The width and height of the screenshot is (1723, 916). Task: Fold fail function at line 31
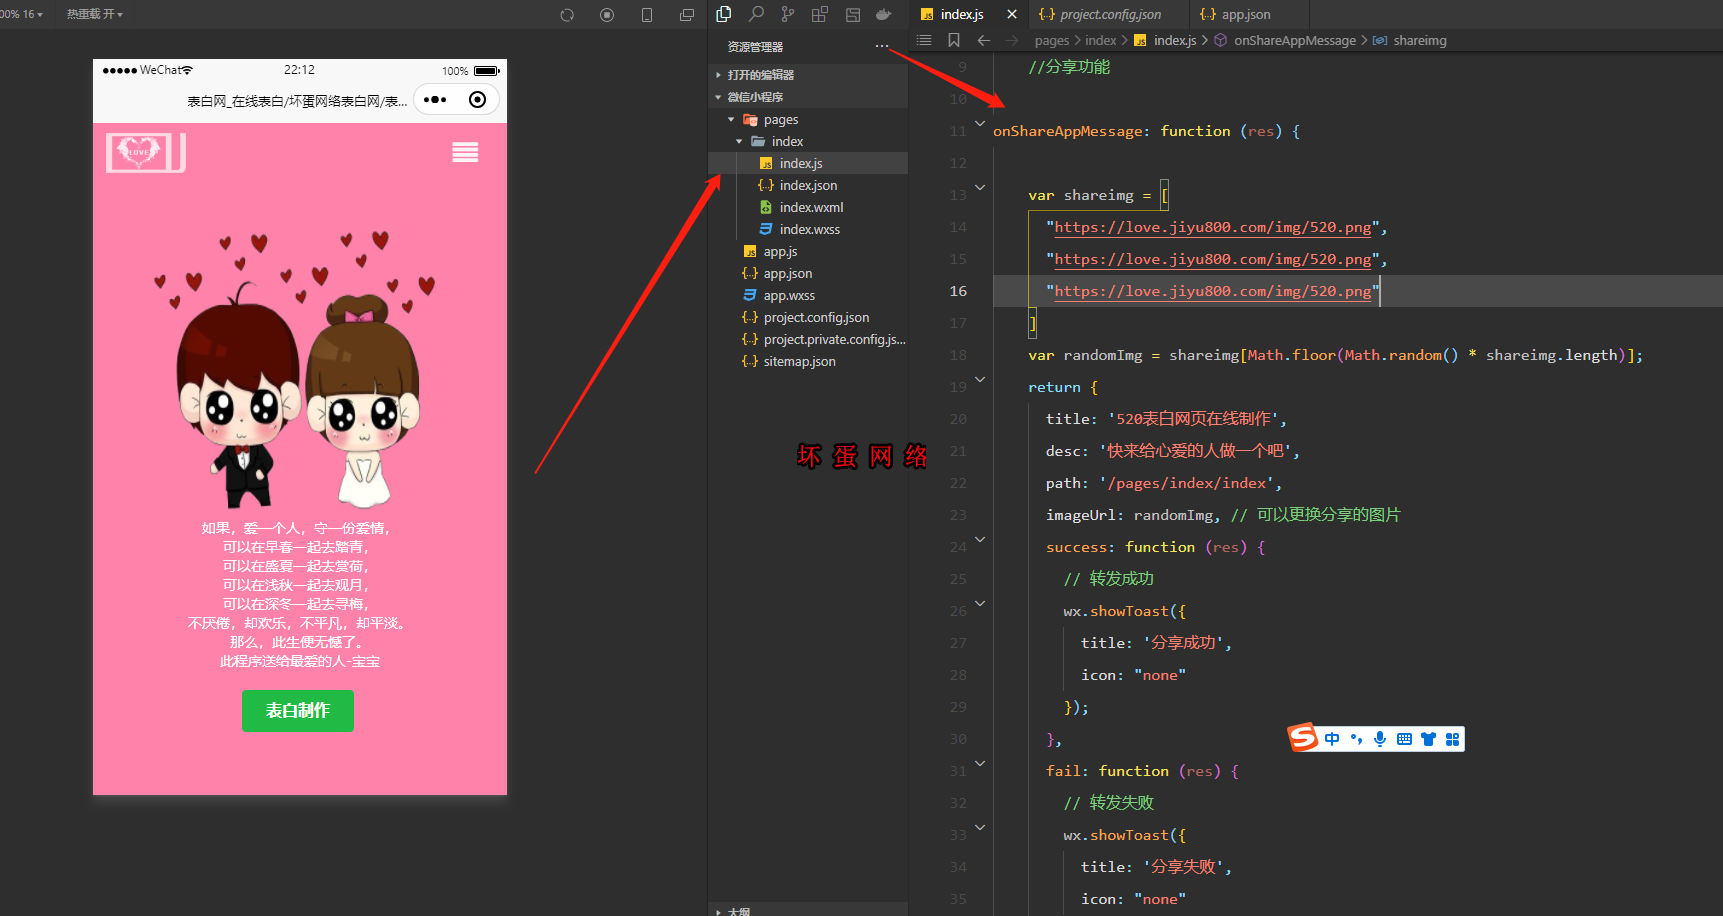980,763
